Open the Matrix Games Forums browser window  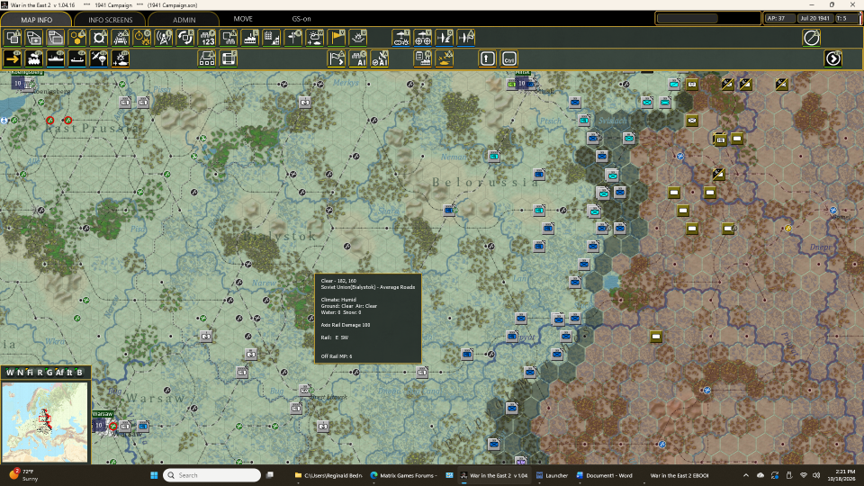click(404, 475)
